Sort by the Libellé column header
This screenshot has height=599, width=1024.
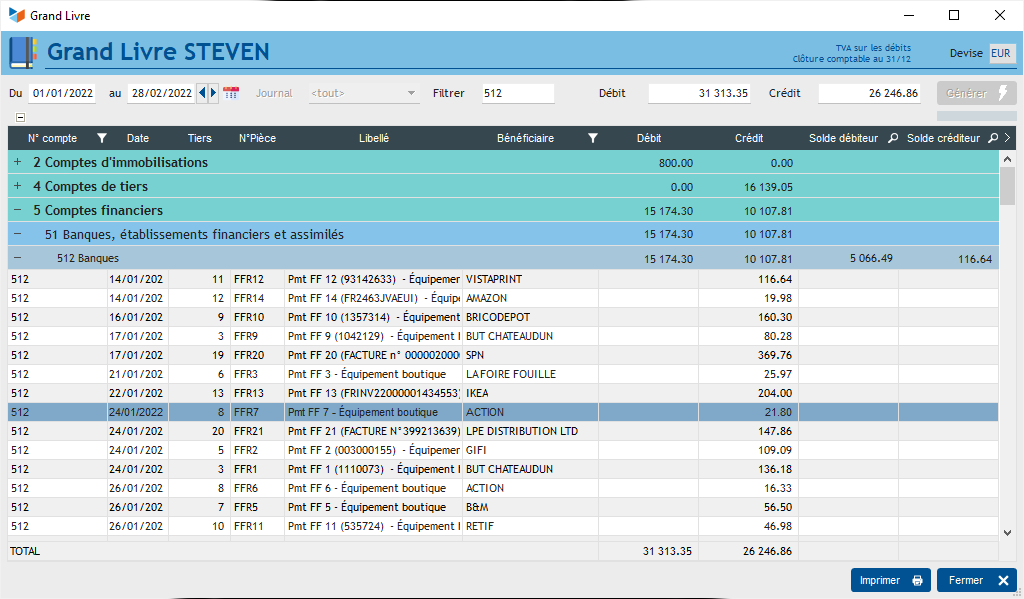pyautogui.click(x=373, y=139)
